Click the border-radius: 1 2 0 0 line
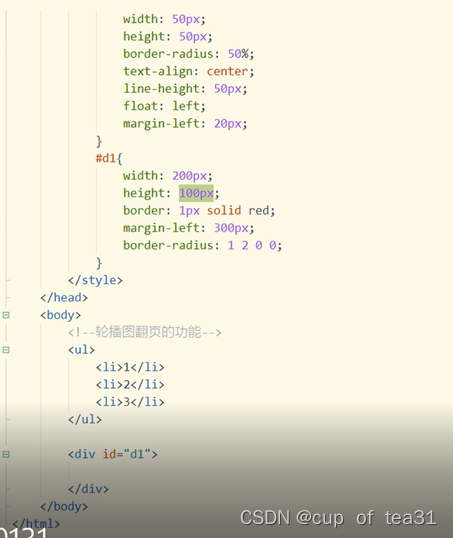Viewport: 453px width, 538px height. click(202, 245)
